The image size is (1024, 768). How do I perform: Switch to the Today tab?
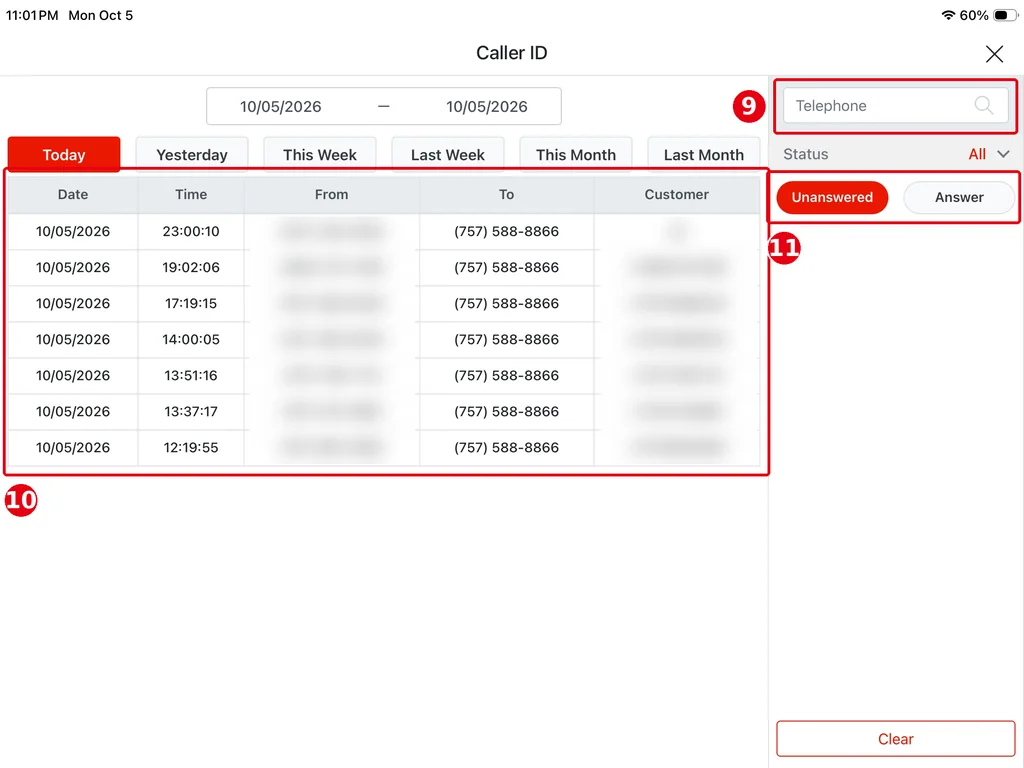pos(64,155)
